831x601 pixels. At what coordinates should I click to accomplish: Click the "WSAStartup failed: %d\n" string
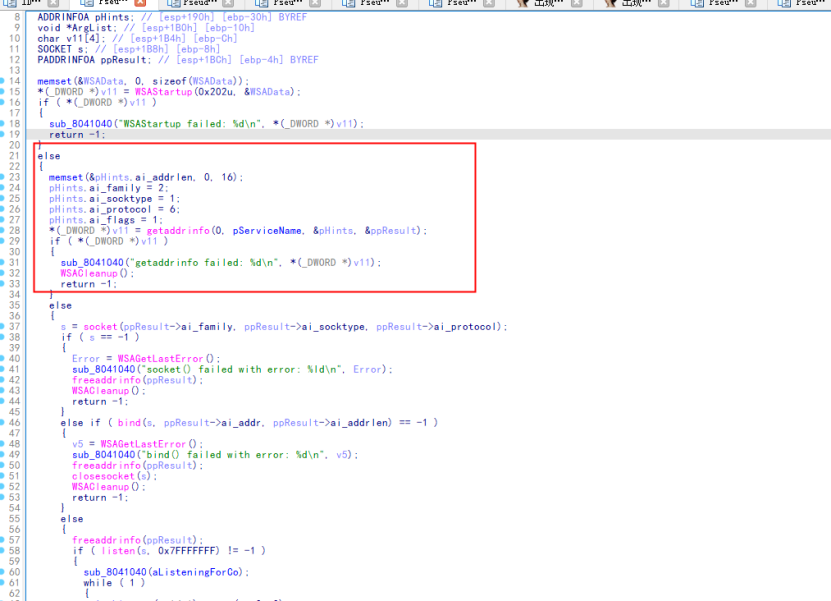pos(190,123)
